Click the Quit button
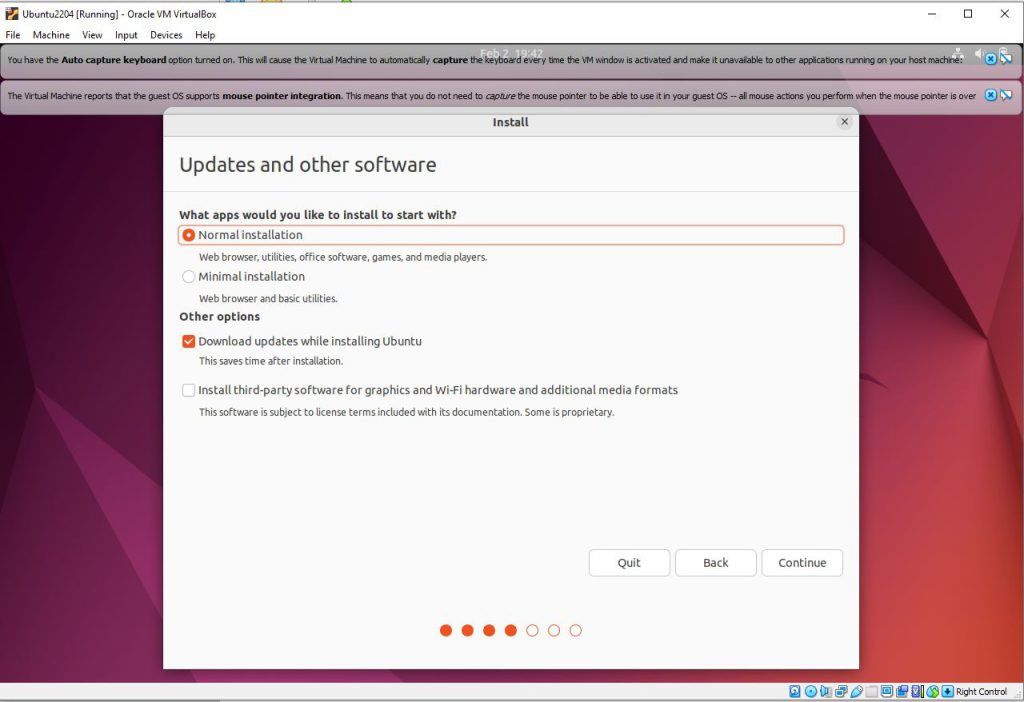Viewport: 1024px width, 702px height. (629, 563)
